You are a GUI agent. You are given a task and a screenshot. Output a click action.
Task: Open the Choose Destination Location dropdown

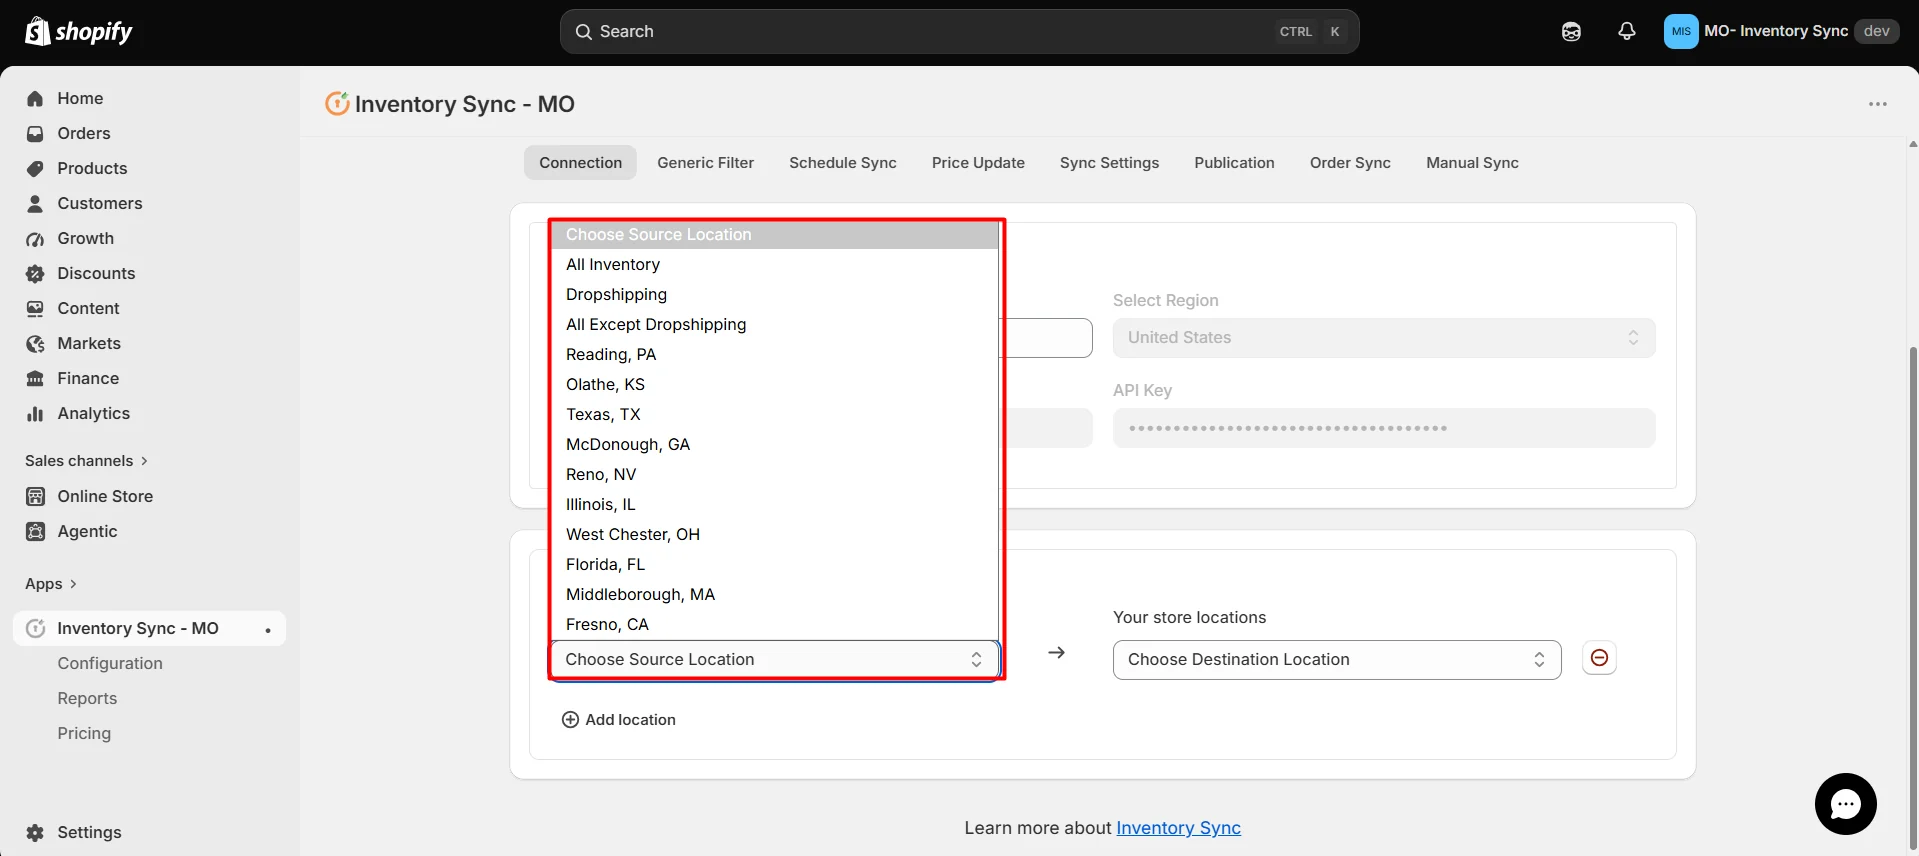[1337, 659]
